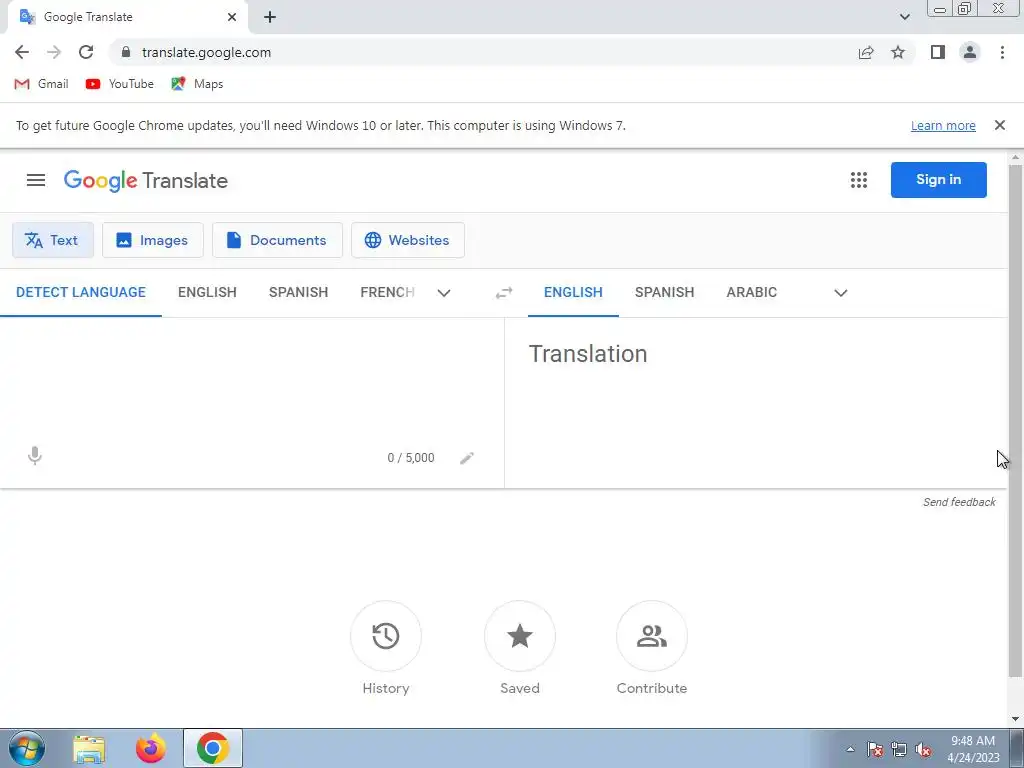Click the Google Translate logo
Viewport: 1024px width, 768px height.
tap(146, 180)
